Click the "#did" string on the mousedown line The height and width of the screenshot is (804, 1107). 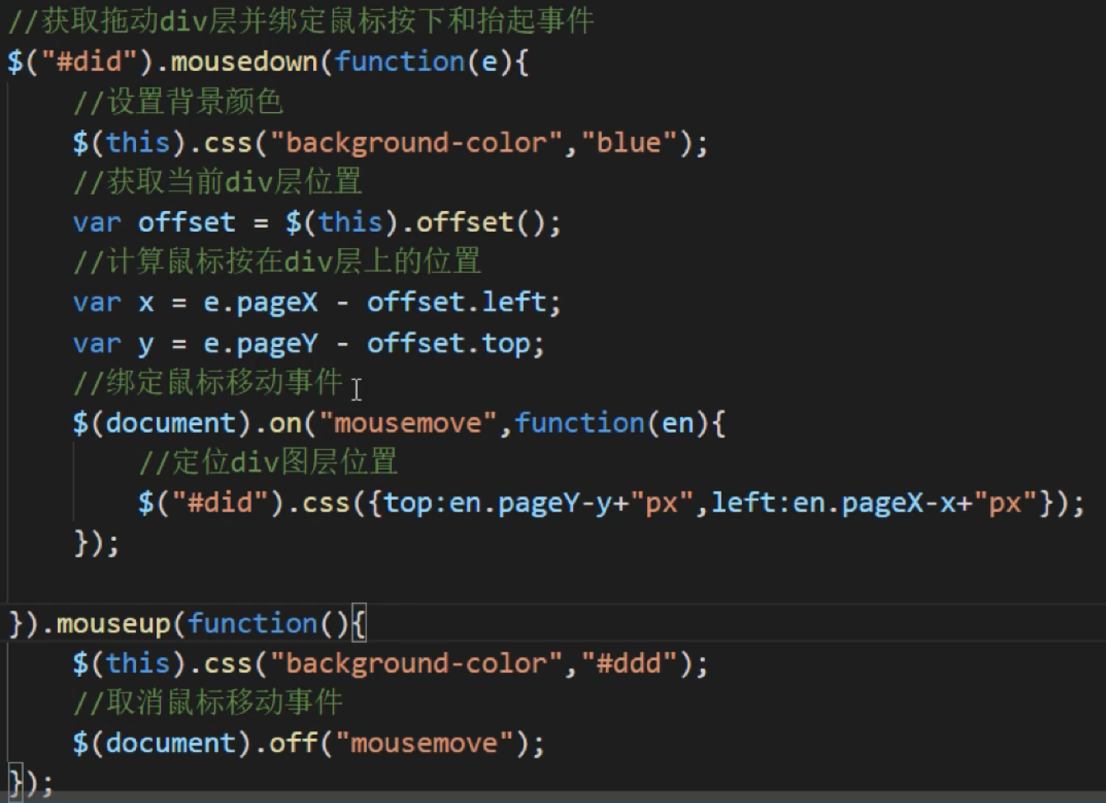click(89, 62)
